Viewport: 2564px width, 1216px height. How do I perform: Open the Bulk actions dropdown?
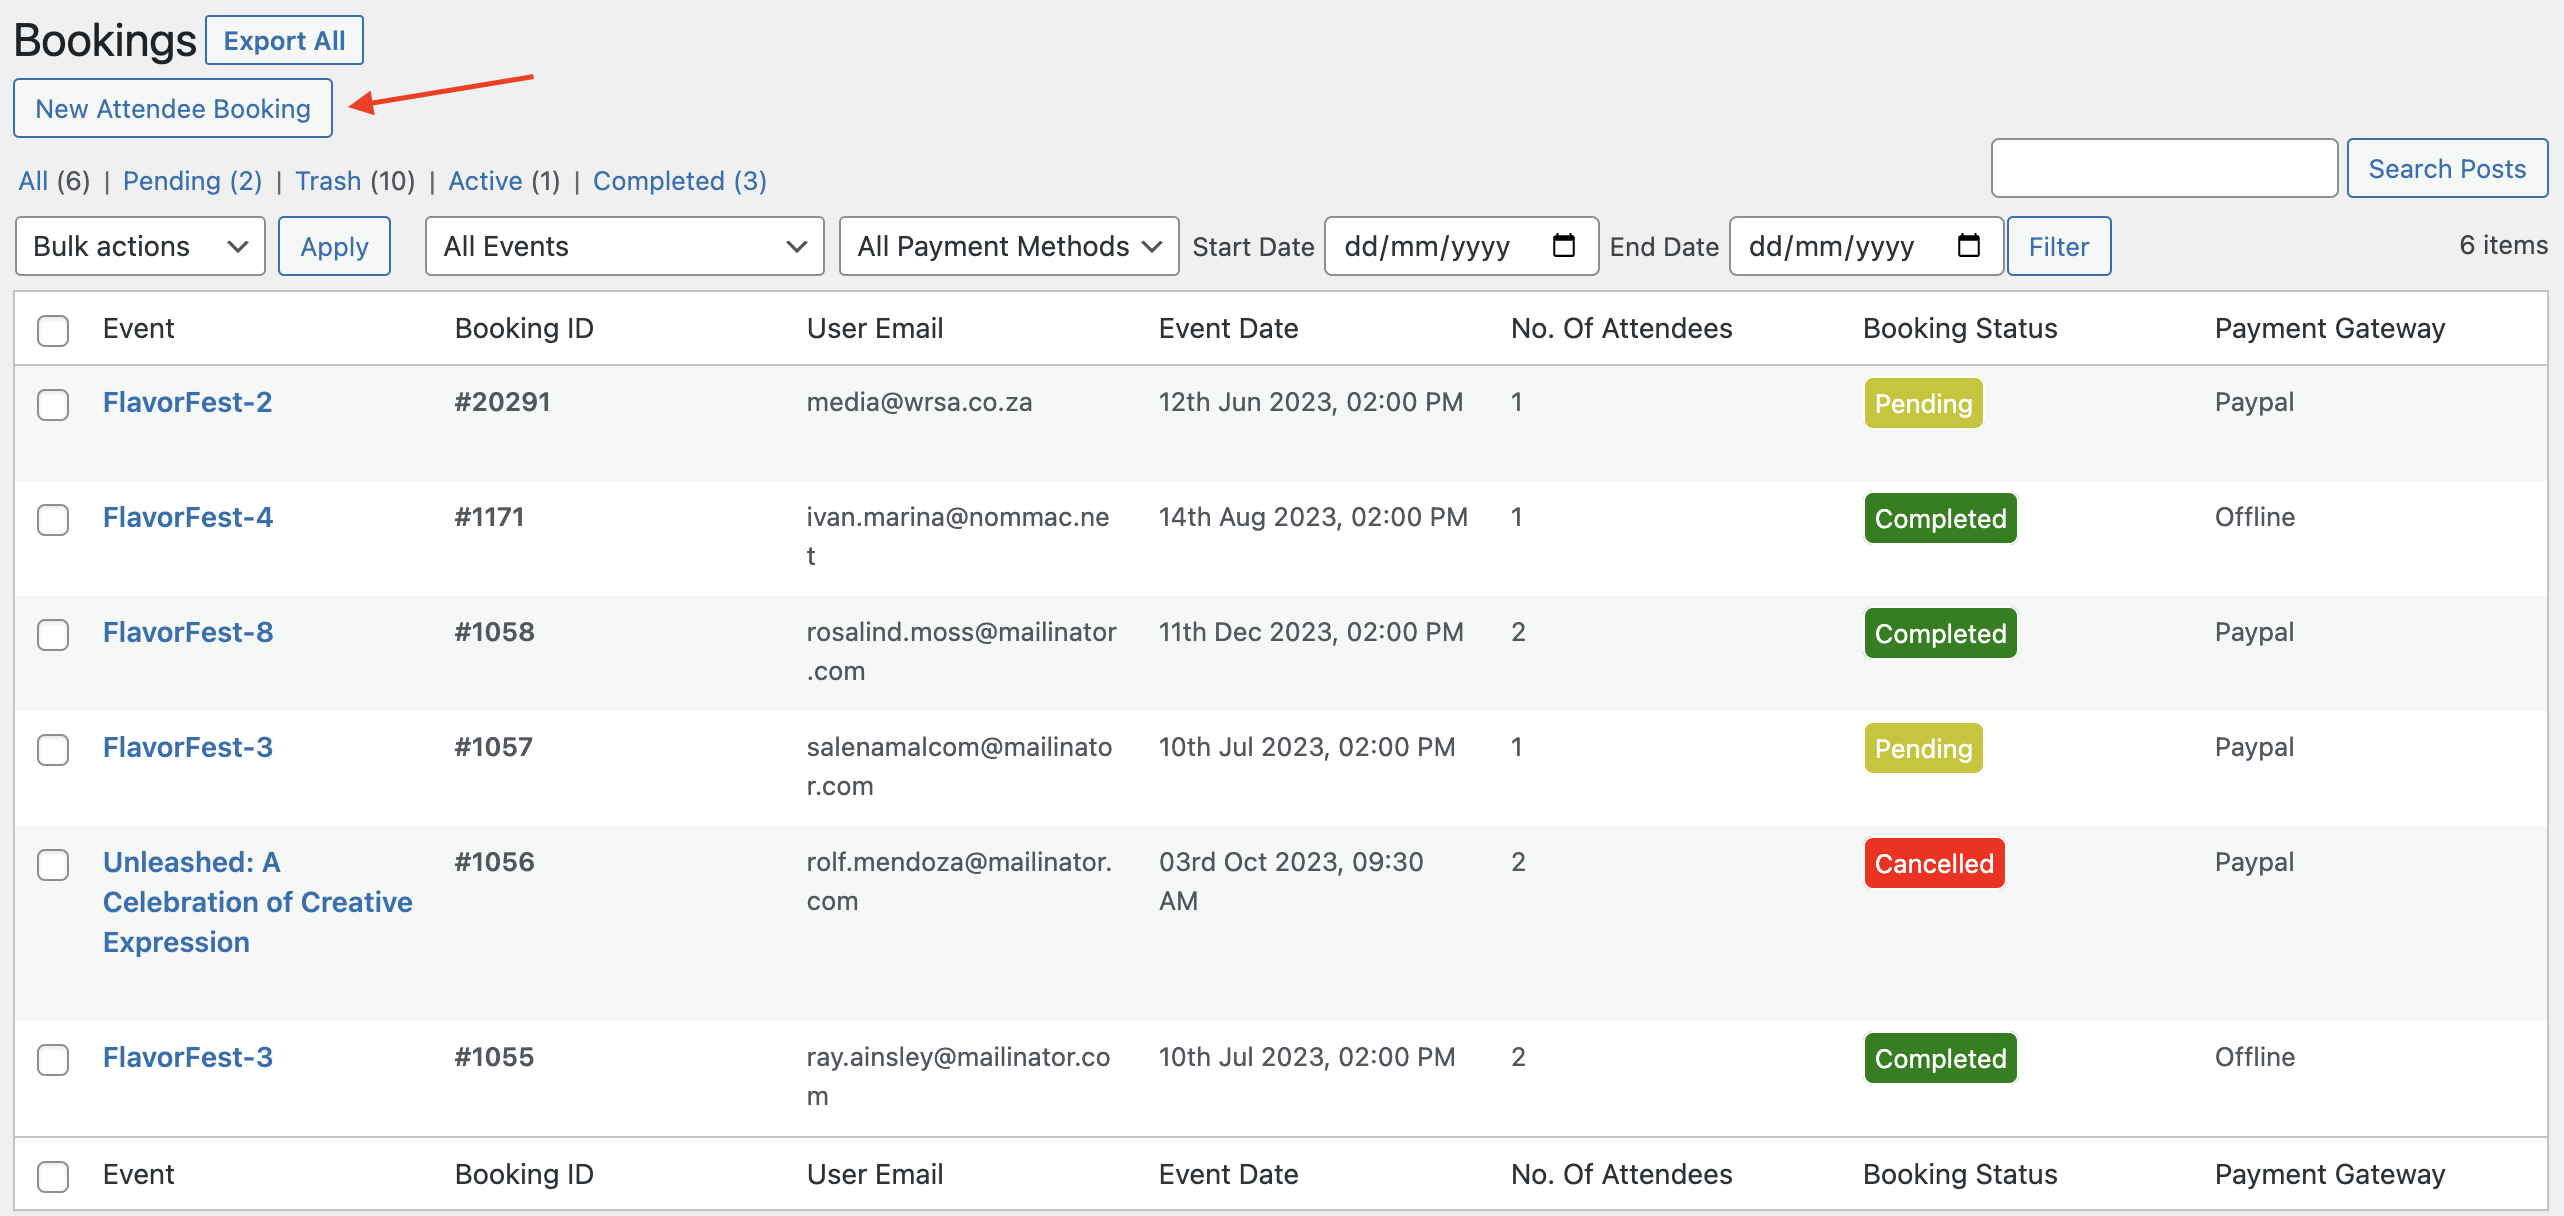pyautogui.click(x=140, y=246)
